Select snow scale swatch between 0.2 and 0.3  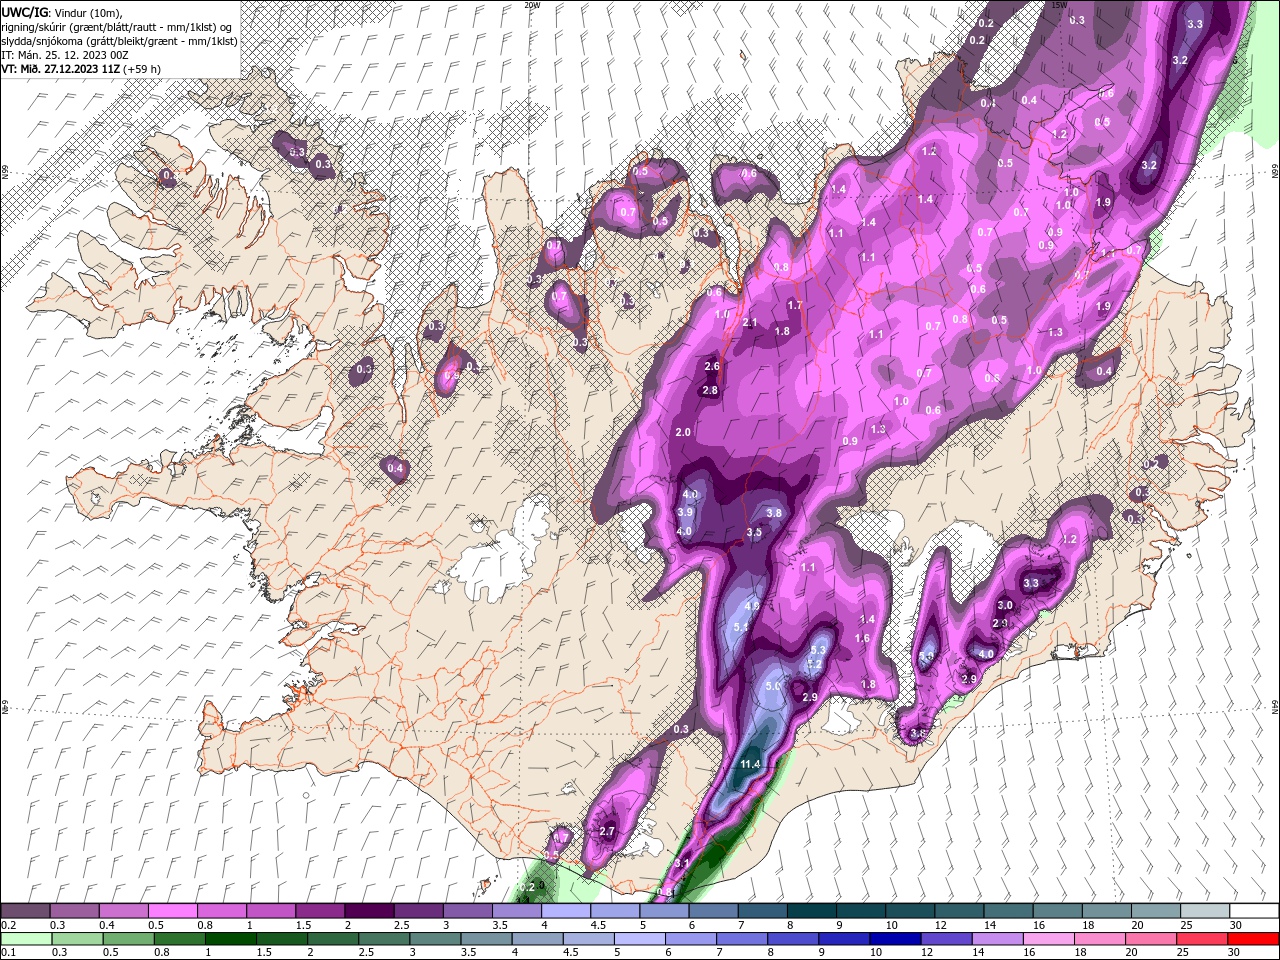coord(26,911)
